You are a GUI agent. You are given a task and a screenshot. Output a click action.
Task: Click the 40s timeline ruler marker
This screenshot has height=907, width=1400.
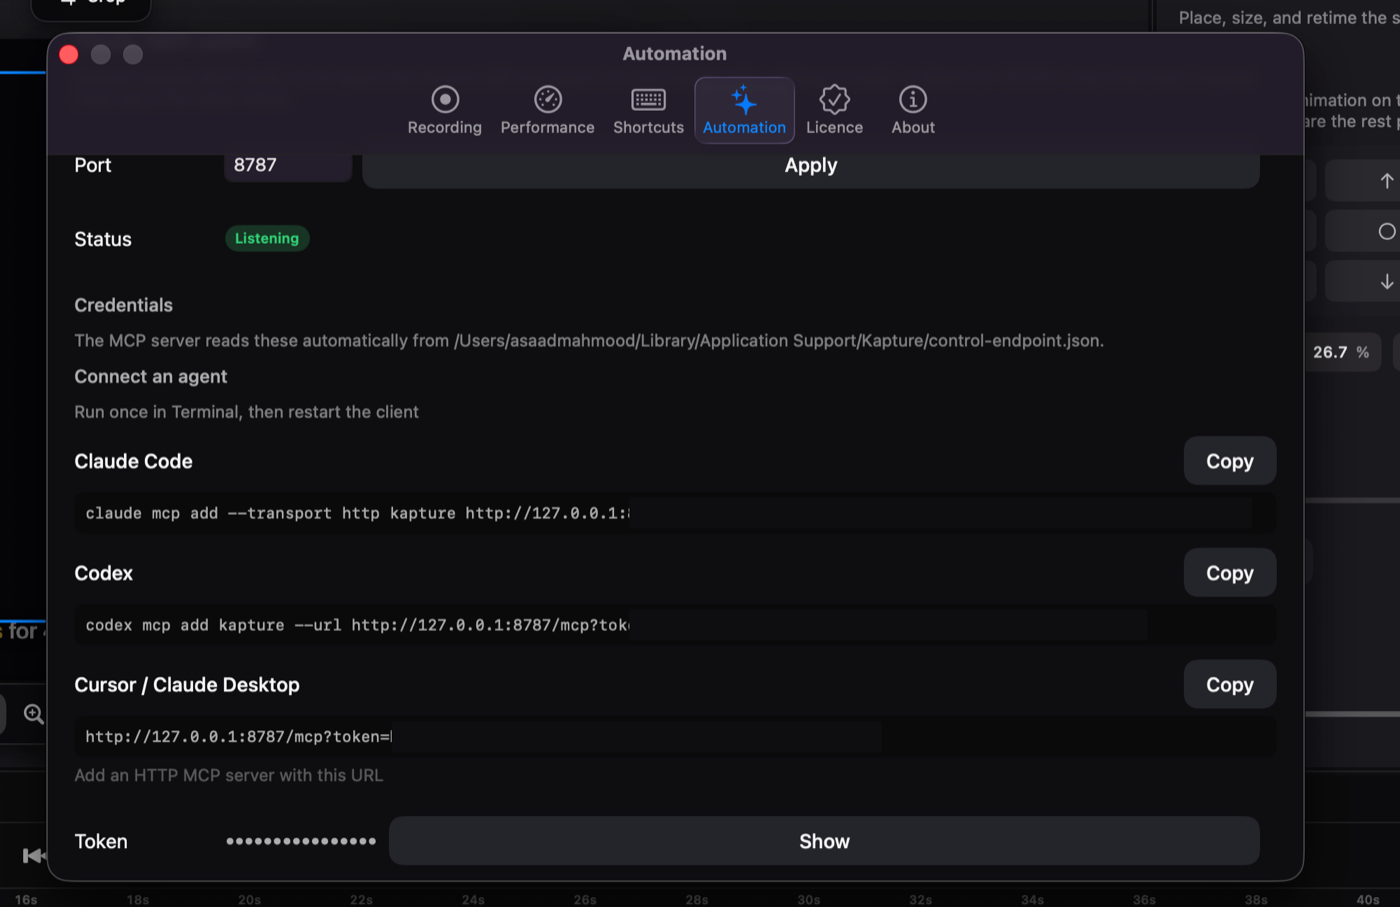1367,899
